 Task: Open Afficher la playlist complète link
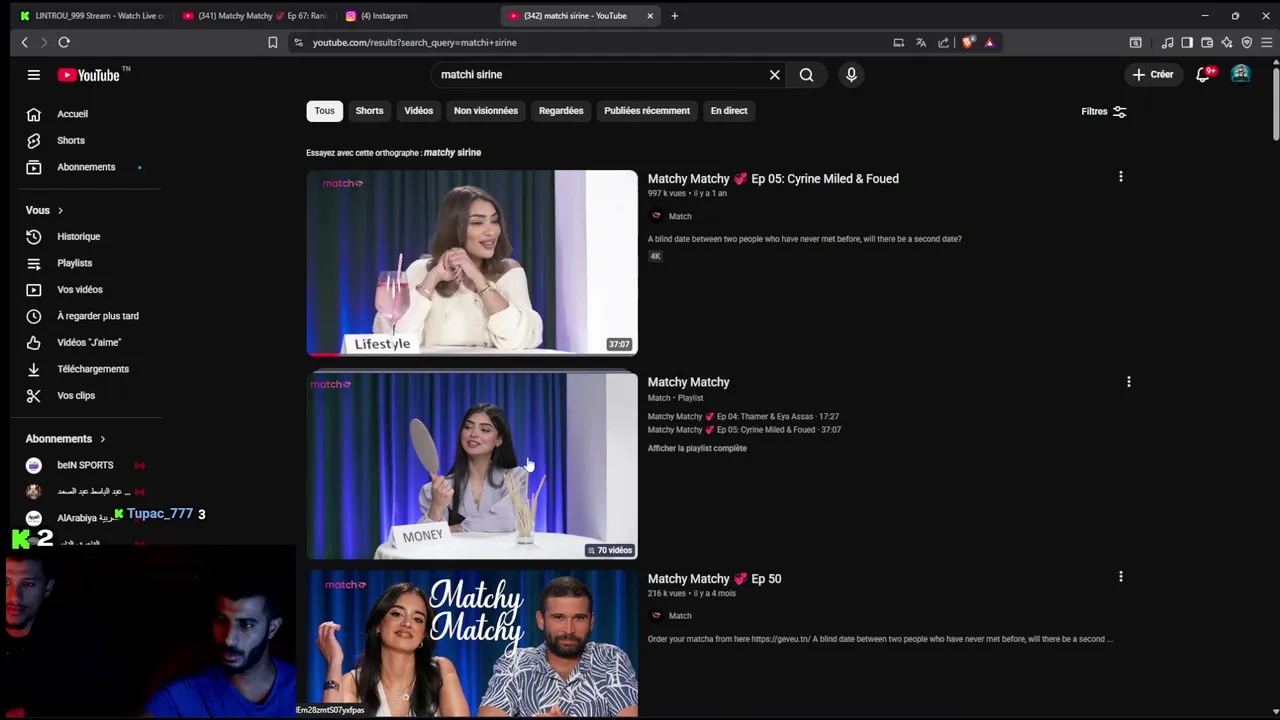point(697,449)
